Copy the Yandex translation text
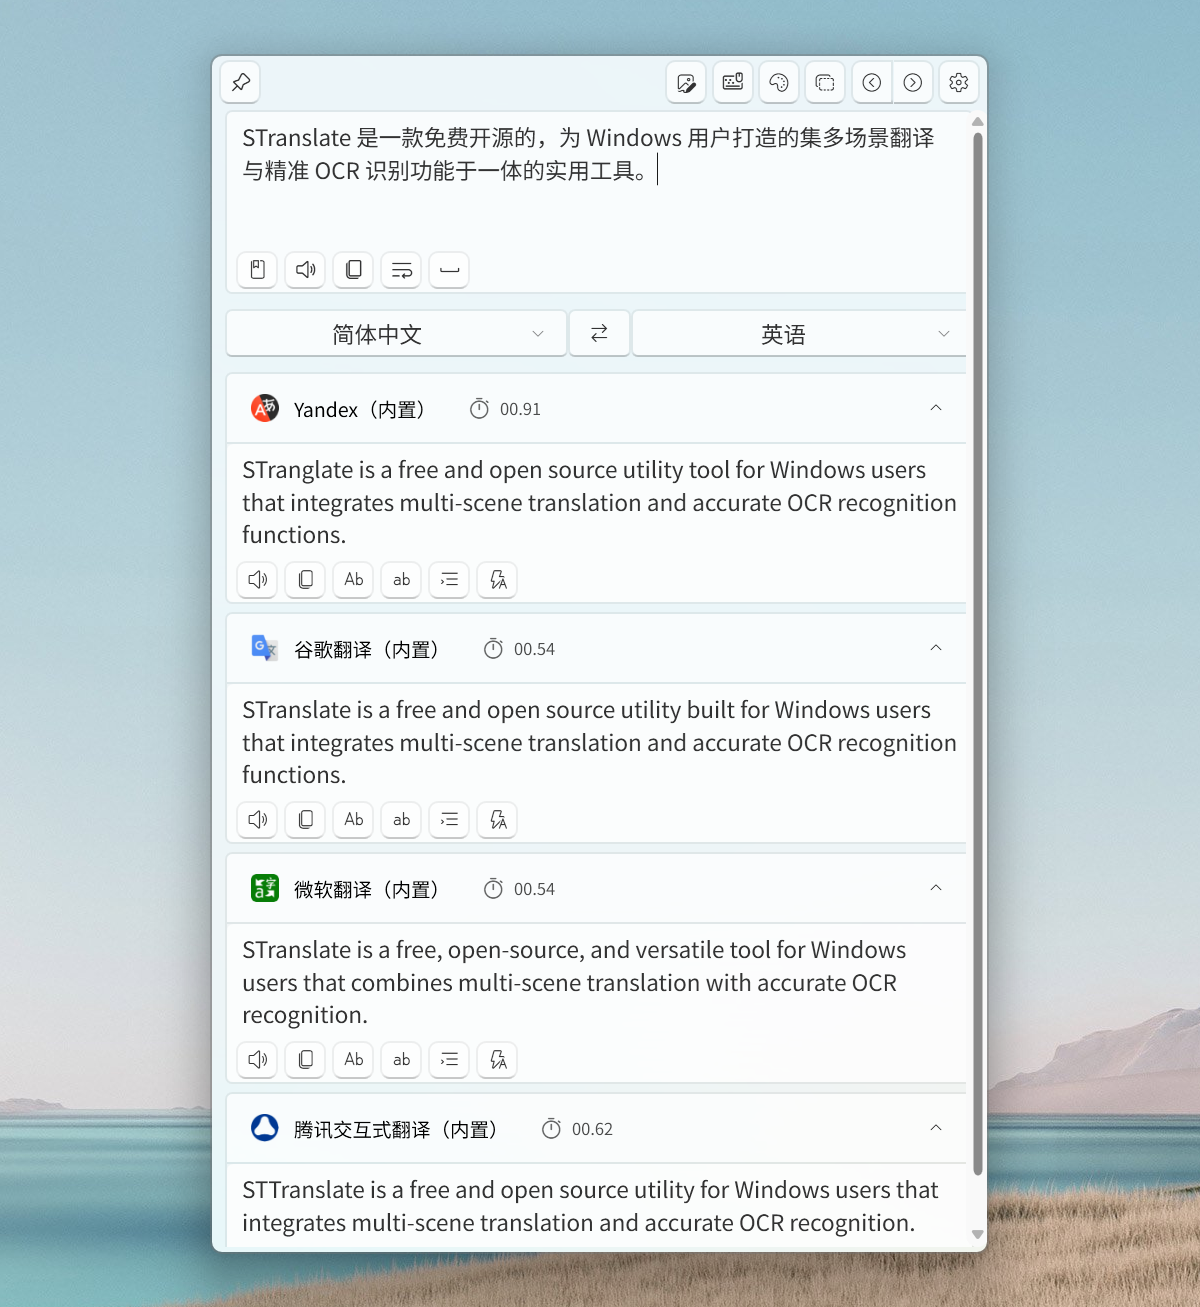The height and width of the screenshot is (1307, 1200). [x=305, y=580]
